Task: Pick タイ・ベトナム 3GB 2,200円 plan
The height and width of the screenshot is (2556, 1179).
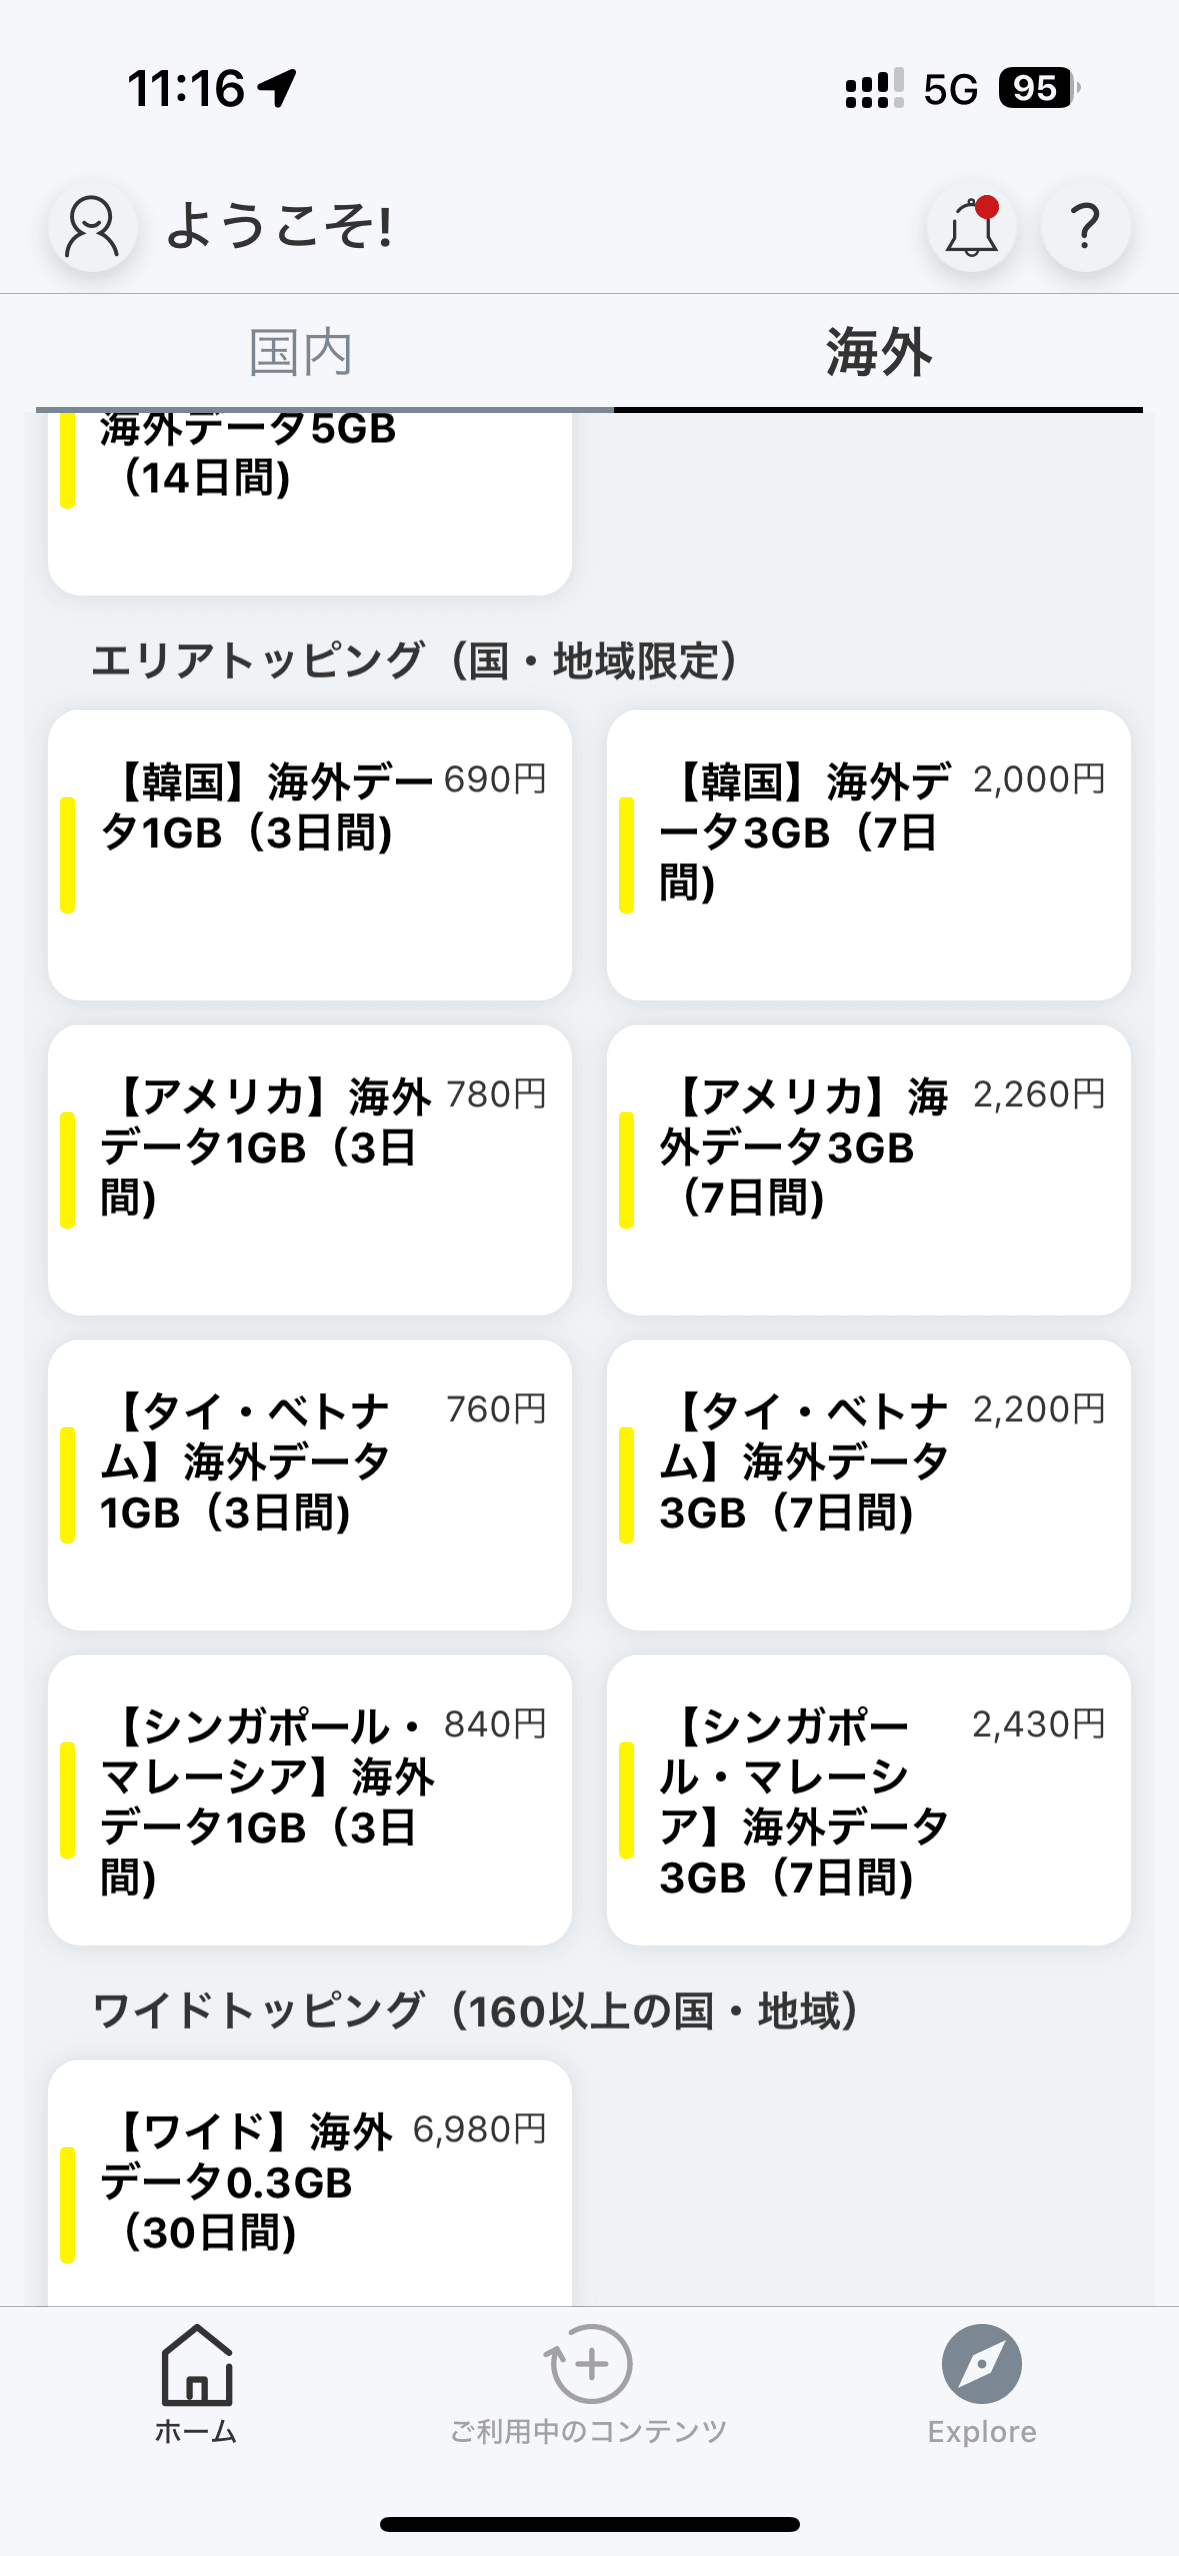Action: pyautogui.click(x=868, y=1485)
